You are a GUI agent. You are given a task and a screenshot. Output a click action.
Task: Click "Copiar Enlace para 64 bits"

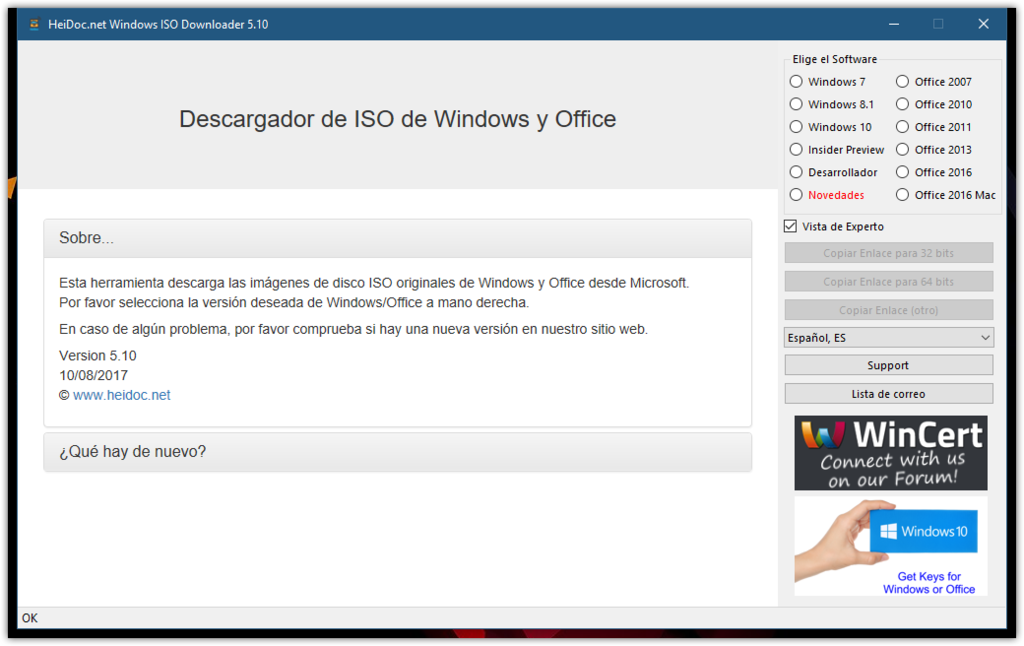888,281
